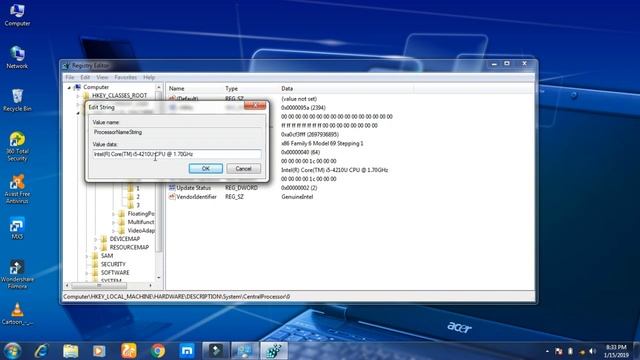The height and width of the screenshot is (360, 640).
Task: Click the x86 Family 6 Model 69 data
Action: 322,144
